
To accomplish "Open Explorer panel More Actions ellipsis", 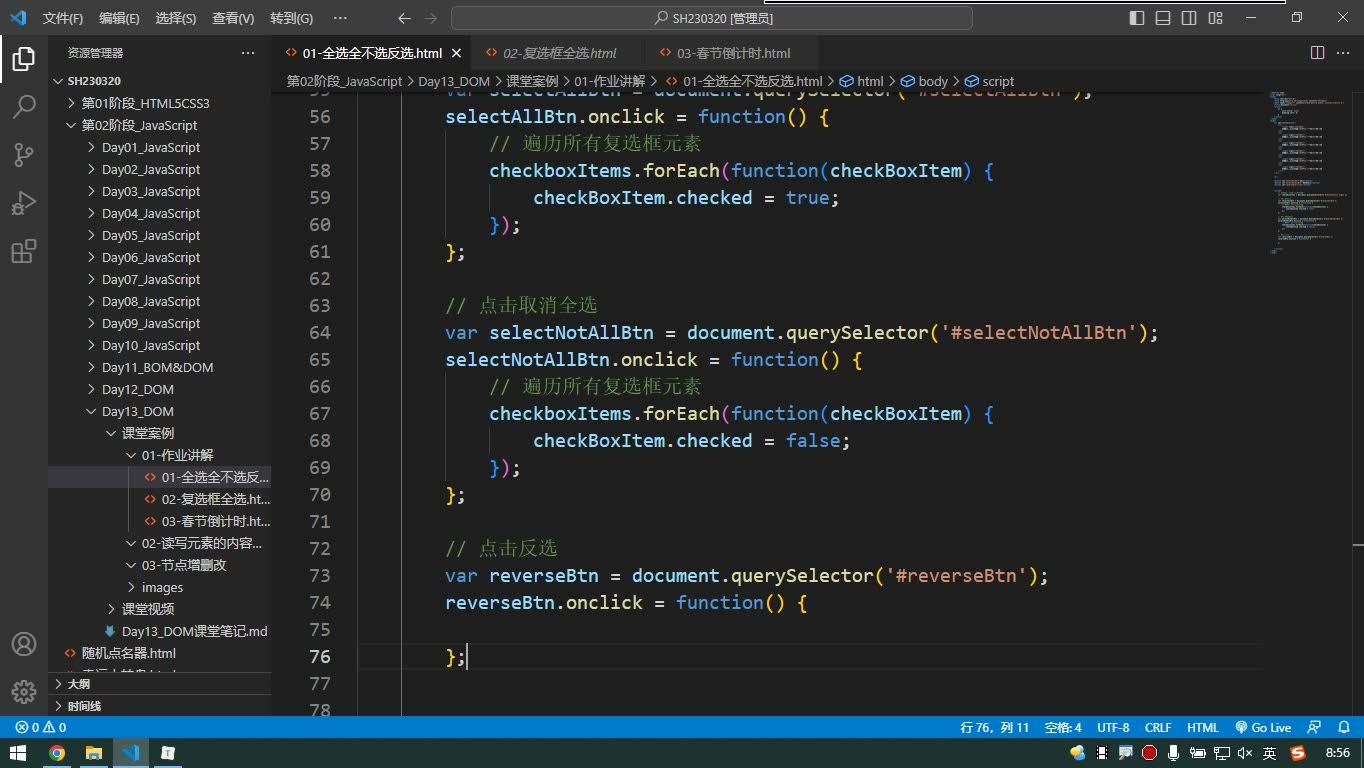I will (x=248, y=53).
